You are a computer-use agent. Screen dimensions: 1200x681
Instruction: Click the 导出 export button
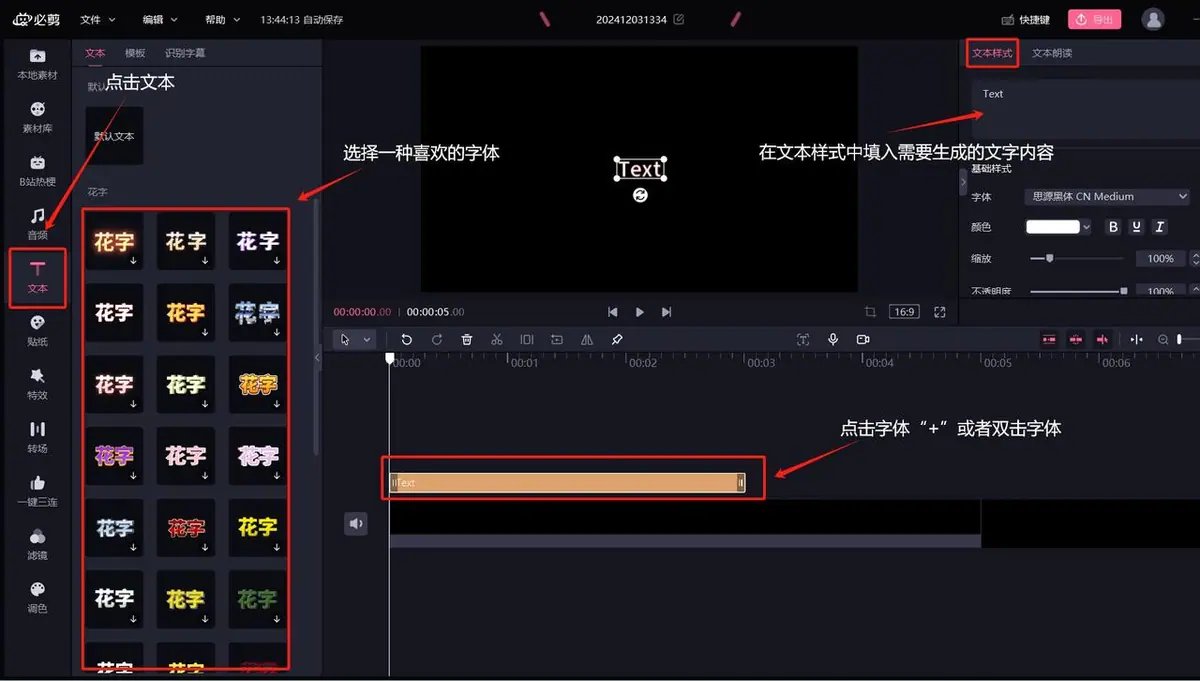[x=1094, y=19]
